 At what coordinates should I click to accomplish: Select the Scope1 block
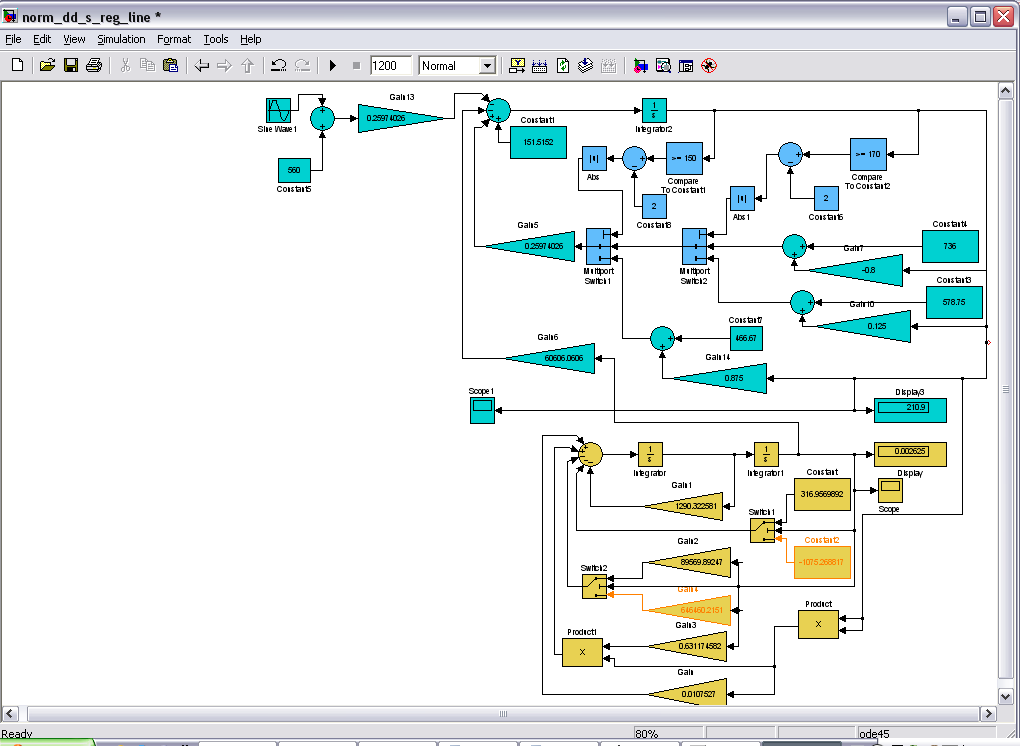click(x=482, y=410)
